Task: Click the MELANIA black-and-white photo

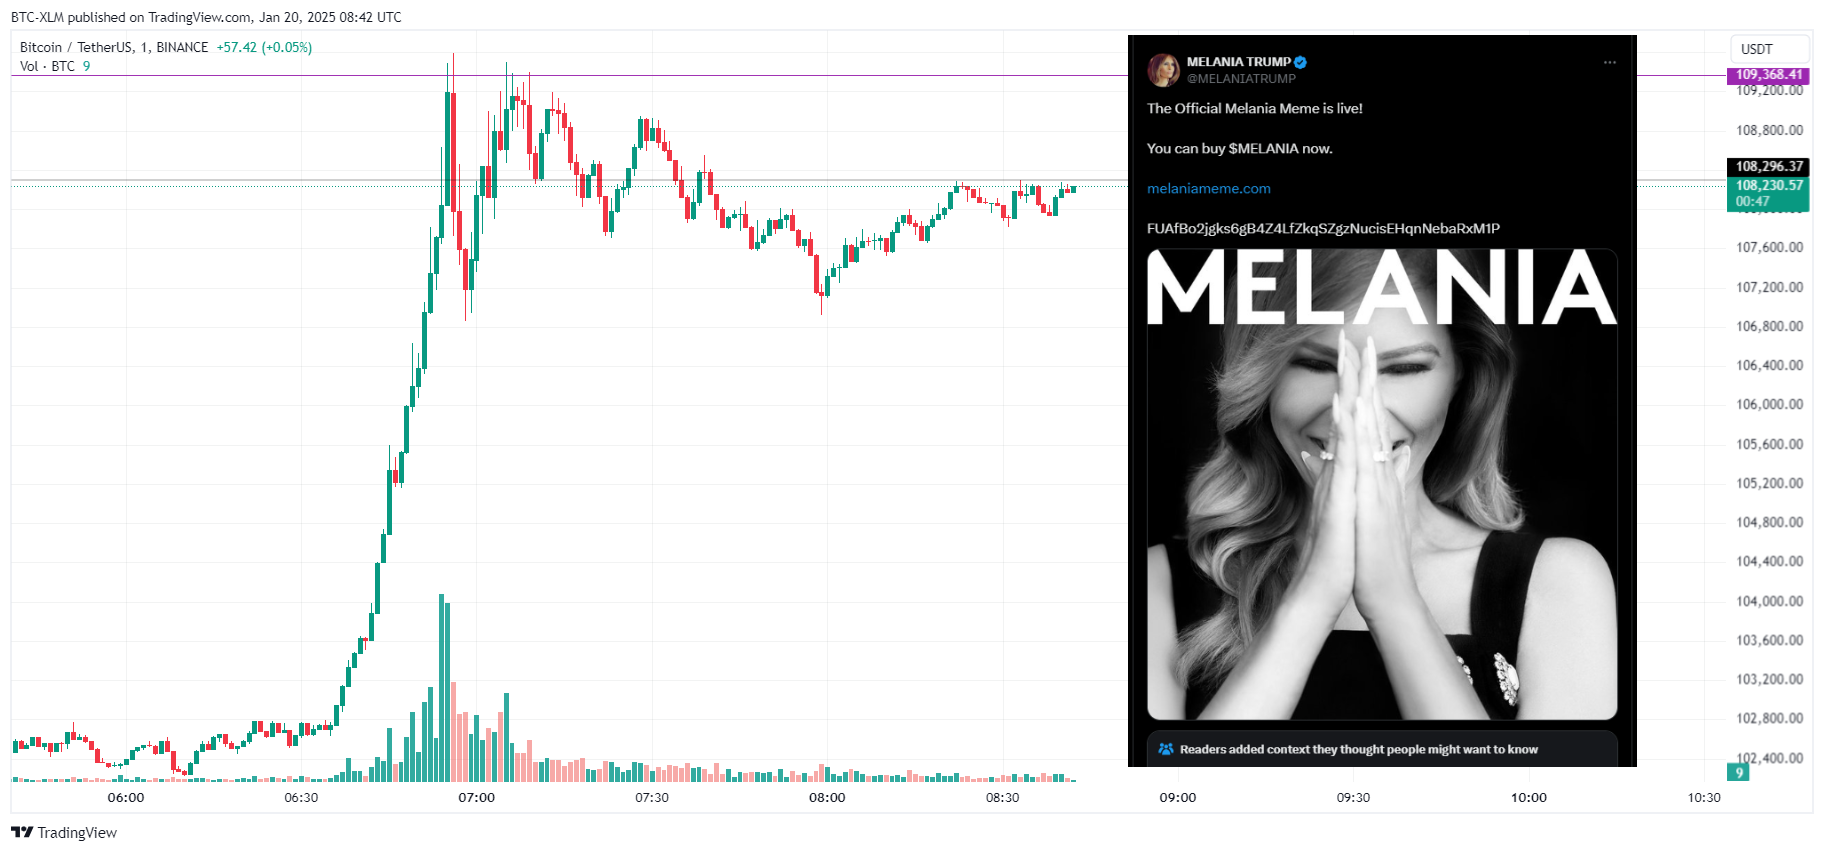Action: coord(1382,484)
